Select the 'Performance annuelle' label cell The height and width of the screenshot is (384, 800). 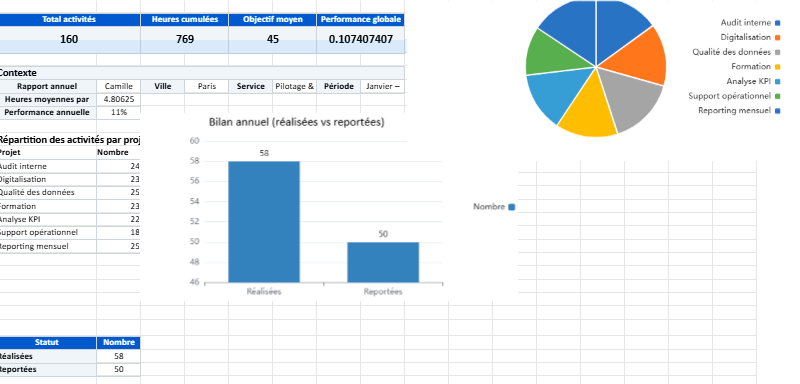click(47, 112)
